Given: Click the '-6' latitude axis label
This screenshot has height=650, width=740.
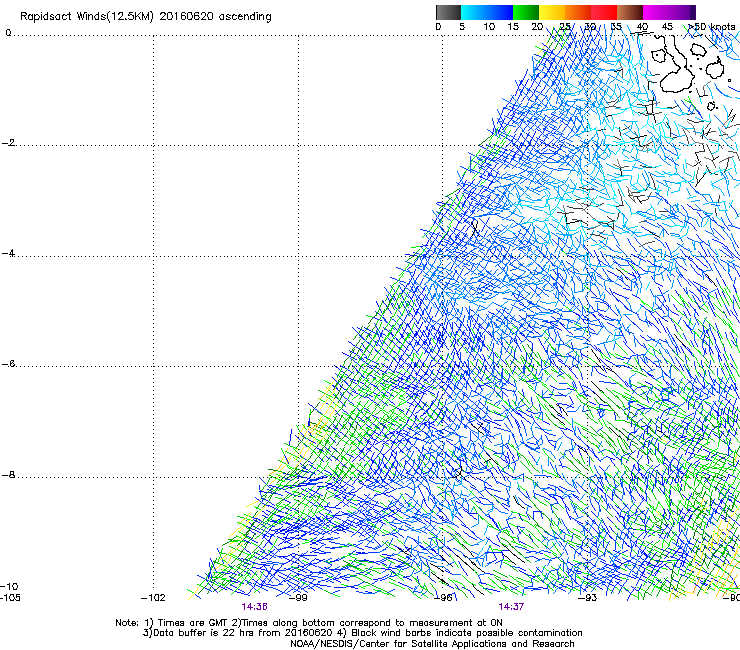Looking at the screenshot, I should point(8,364).
